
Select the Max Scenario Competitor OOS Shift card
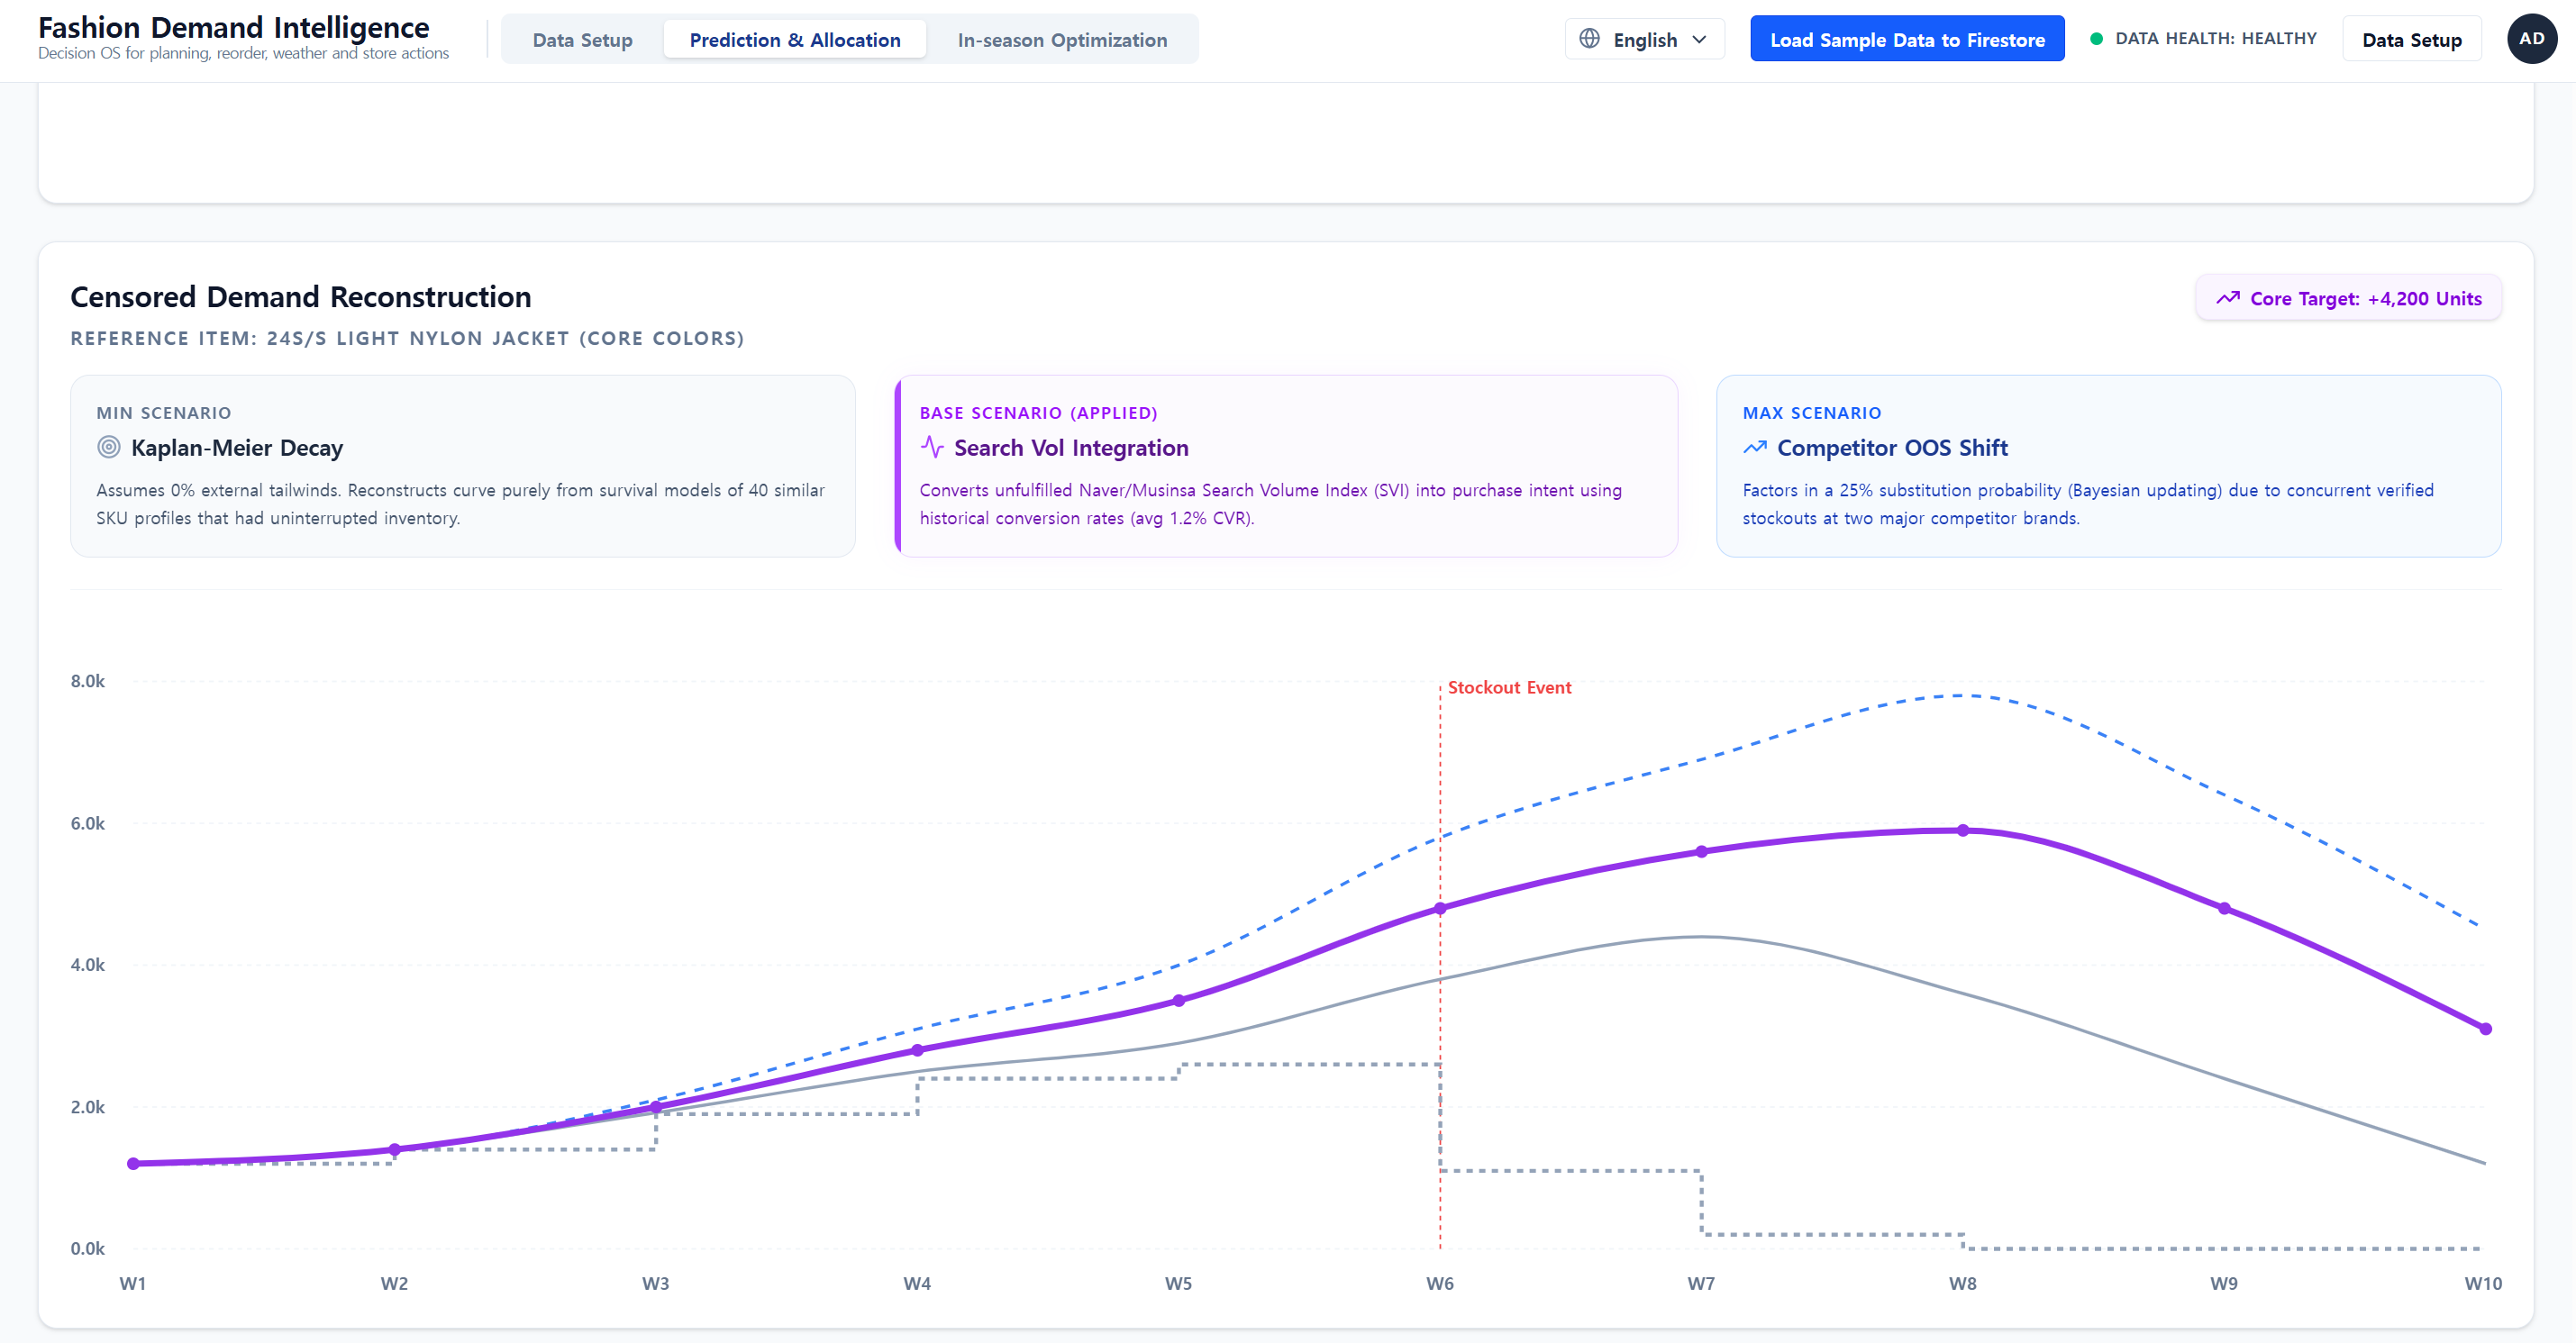[x=2109, y=466]
